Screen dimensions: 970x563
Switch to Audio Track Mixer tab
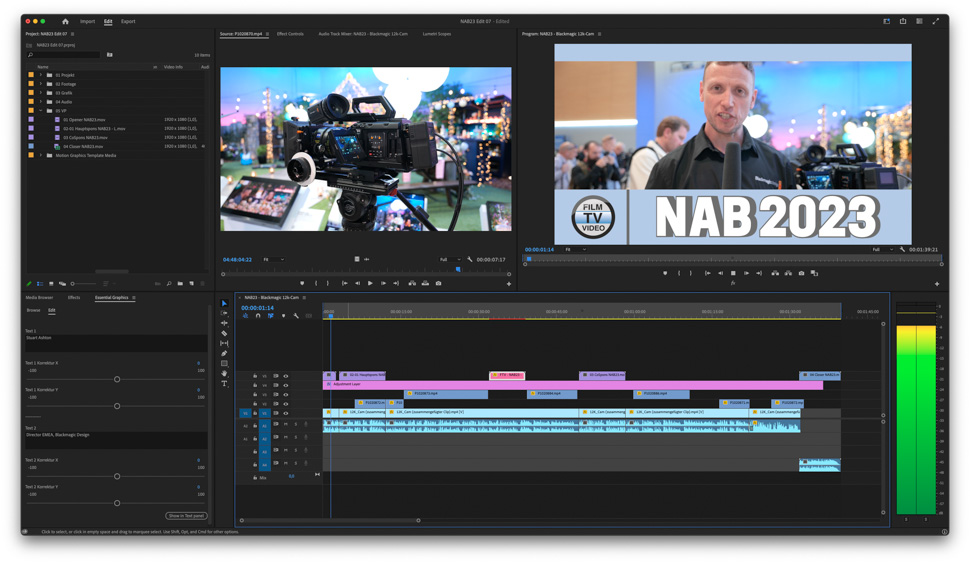click(x=363, y=34)
